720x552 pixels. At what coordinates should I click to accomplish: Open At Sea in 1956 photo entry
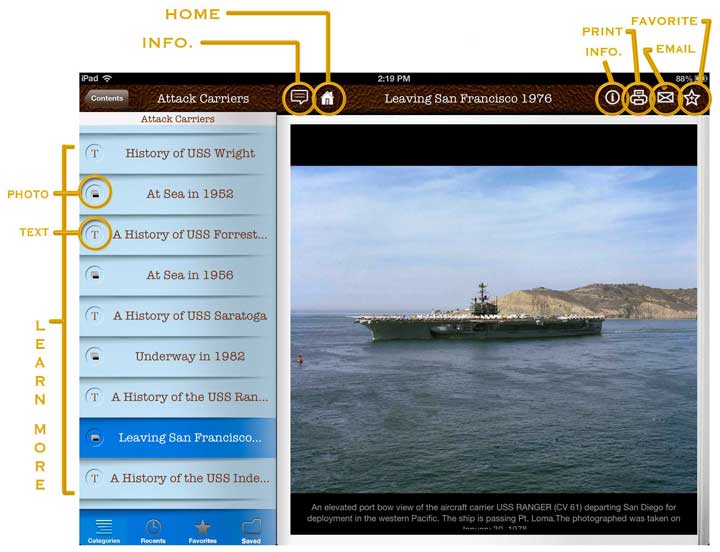[190, 275]
